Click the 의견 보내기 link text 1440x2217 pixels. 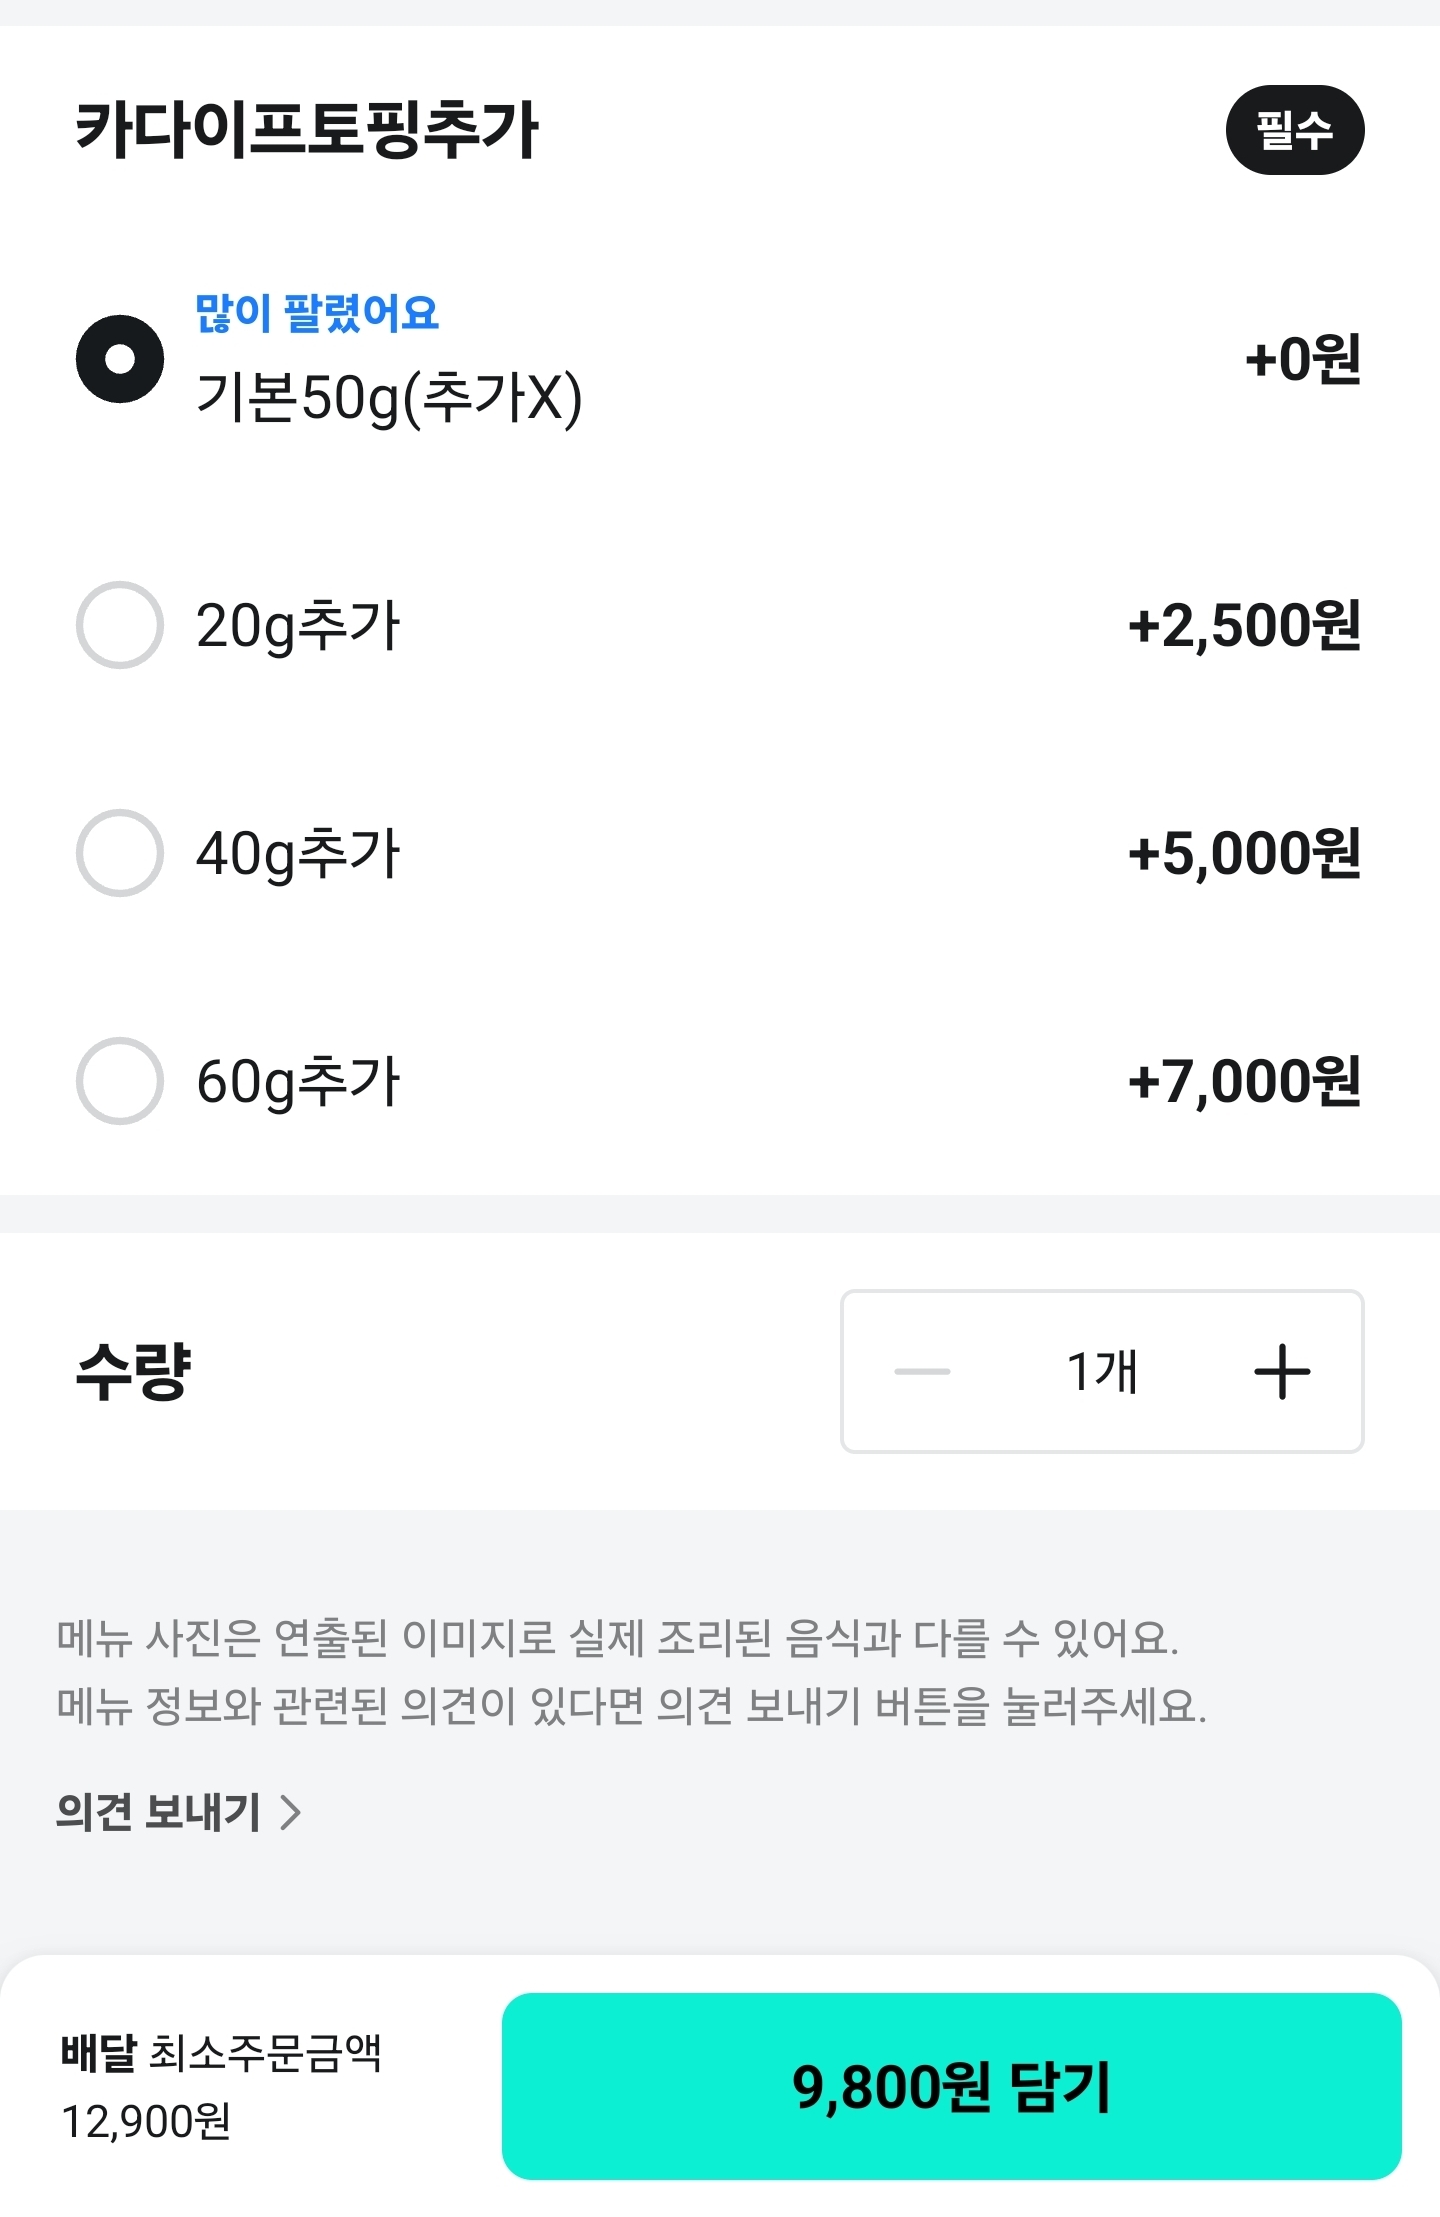159,1812
